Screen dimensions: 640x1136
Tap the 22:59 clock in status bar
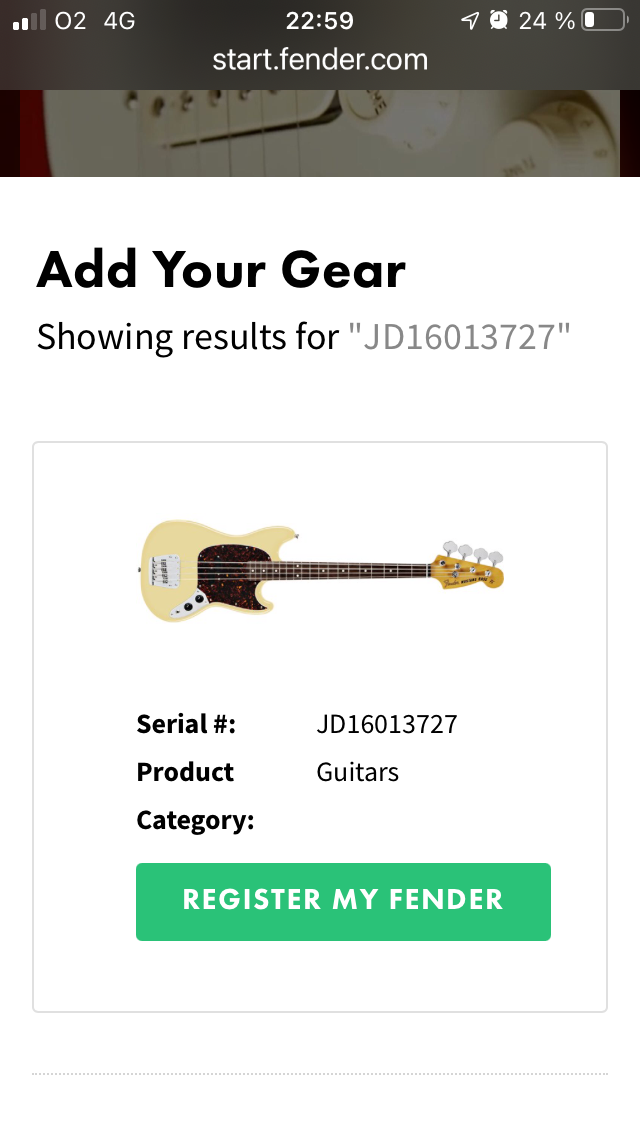[320, 20]
